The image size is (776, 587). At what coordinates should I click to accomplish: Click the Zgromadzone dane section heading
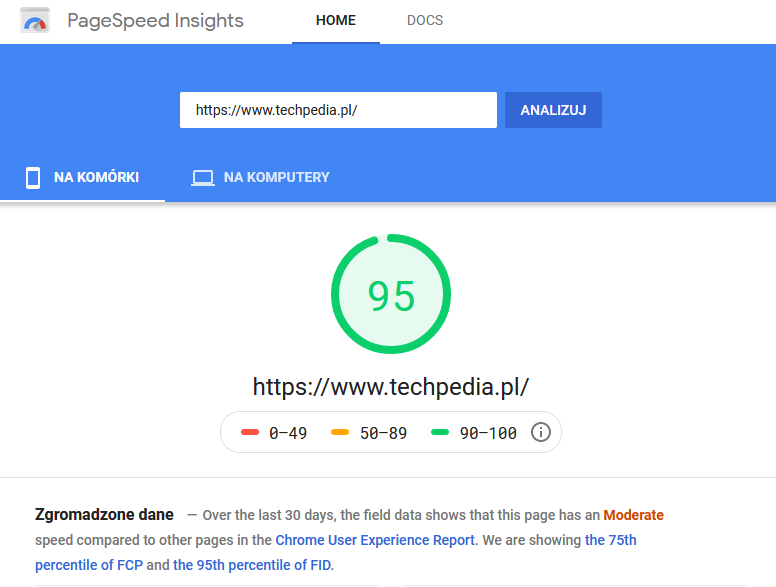coord(104,515)
